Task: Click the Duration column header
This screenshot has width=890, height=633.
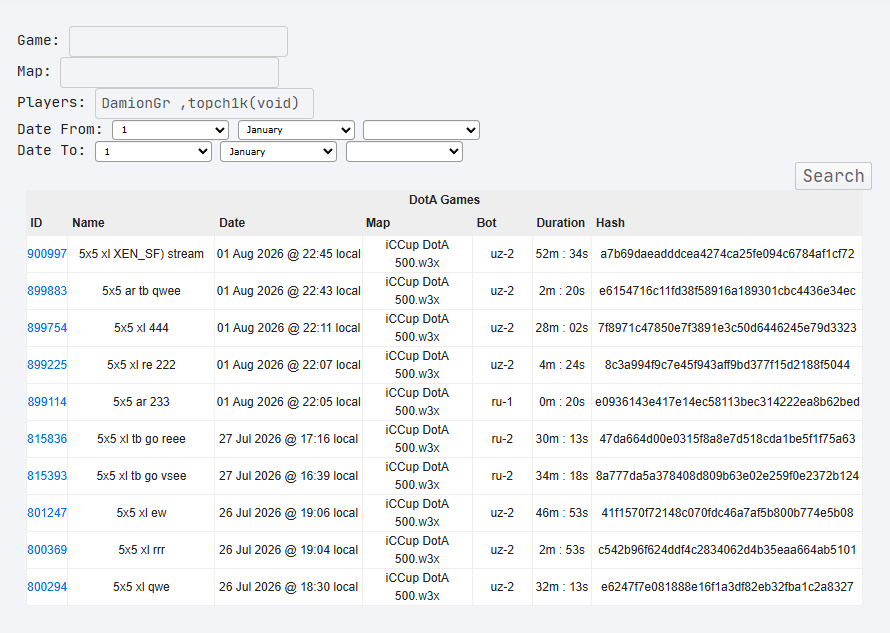Action: pyautogui.click(x=561, y=223)
